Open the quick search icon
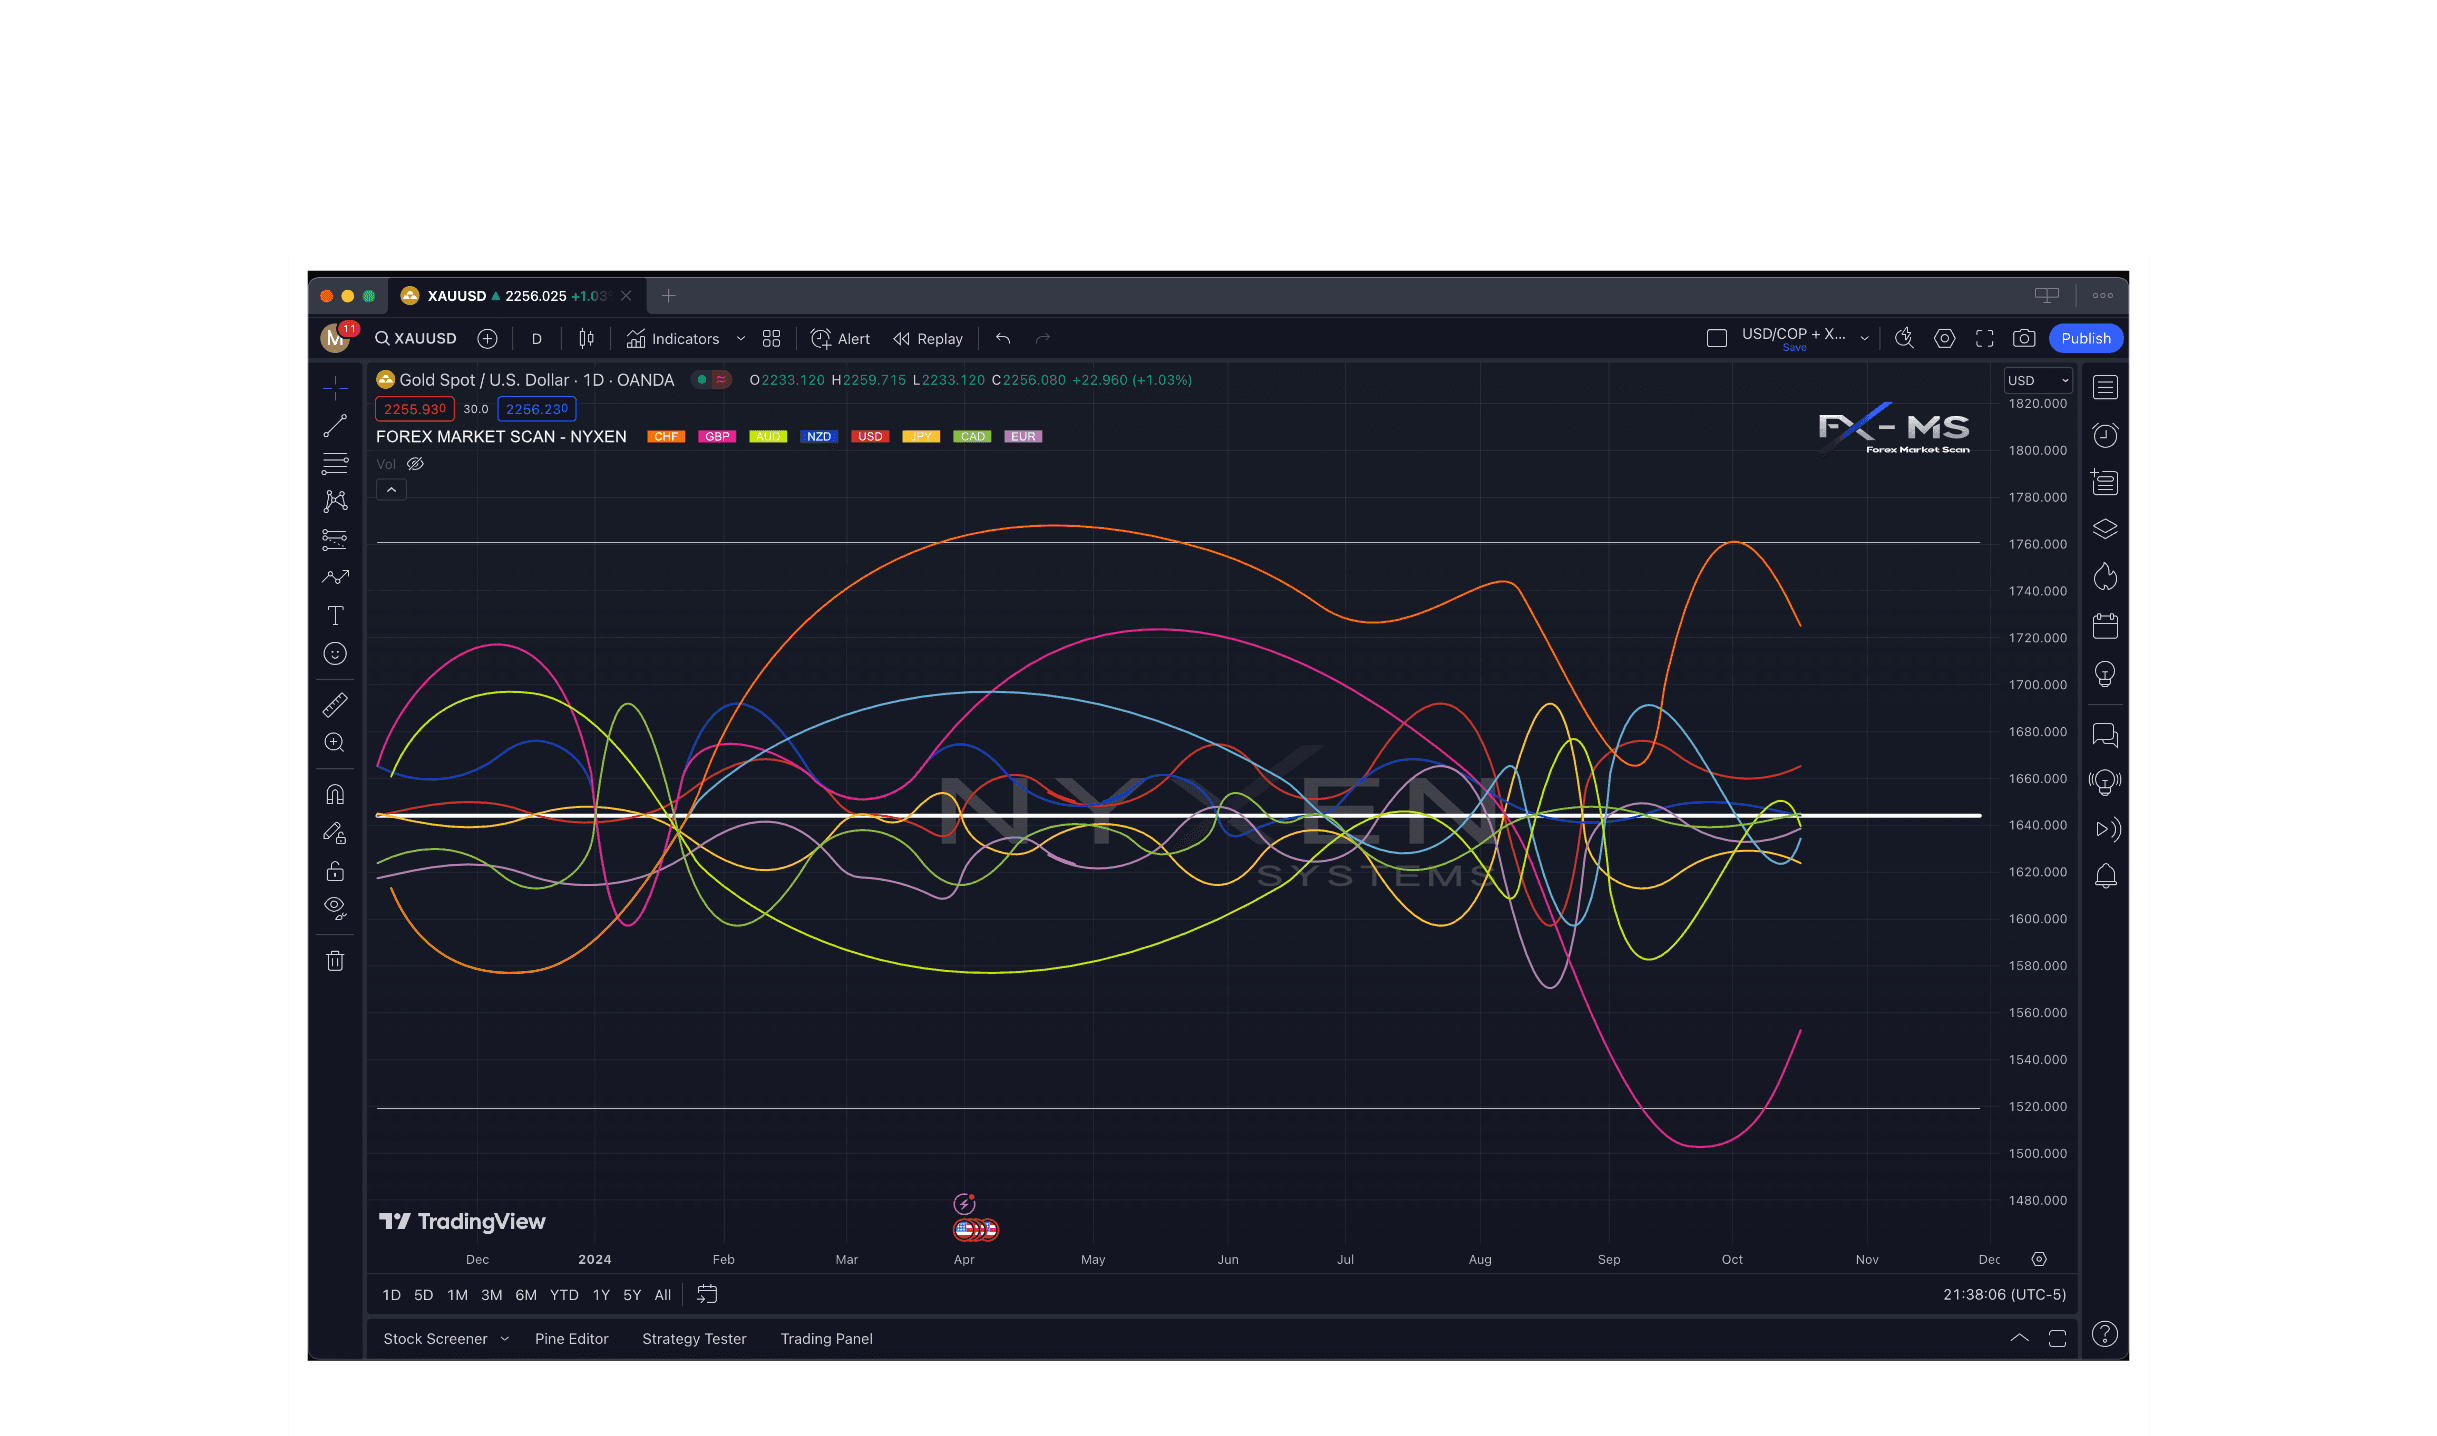Screen dimensions: 2437x1436 tap(1904, 339)
